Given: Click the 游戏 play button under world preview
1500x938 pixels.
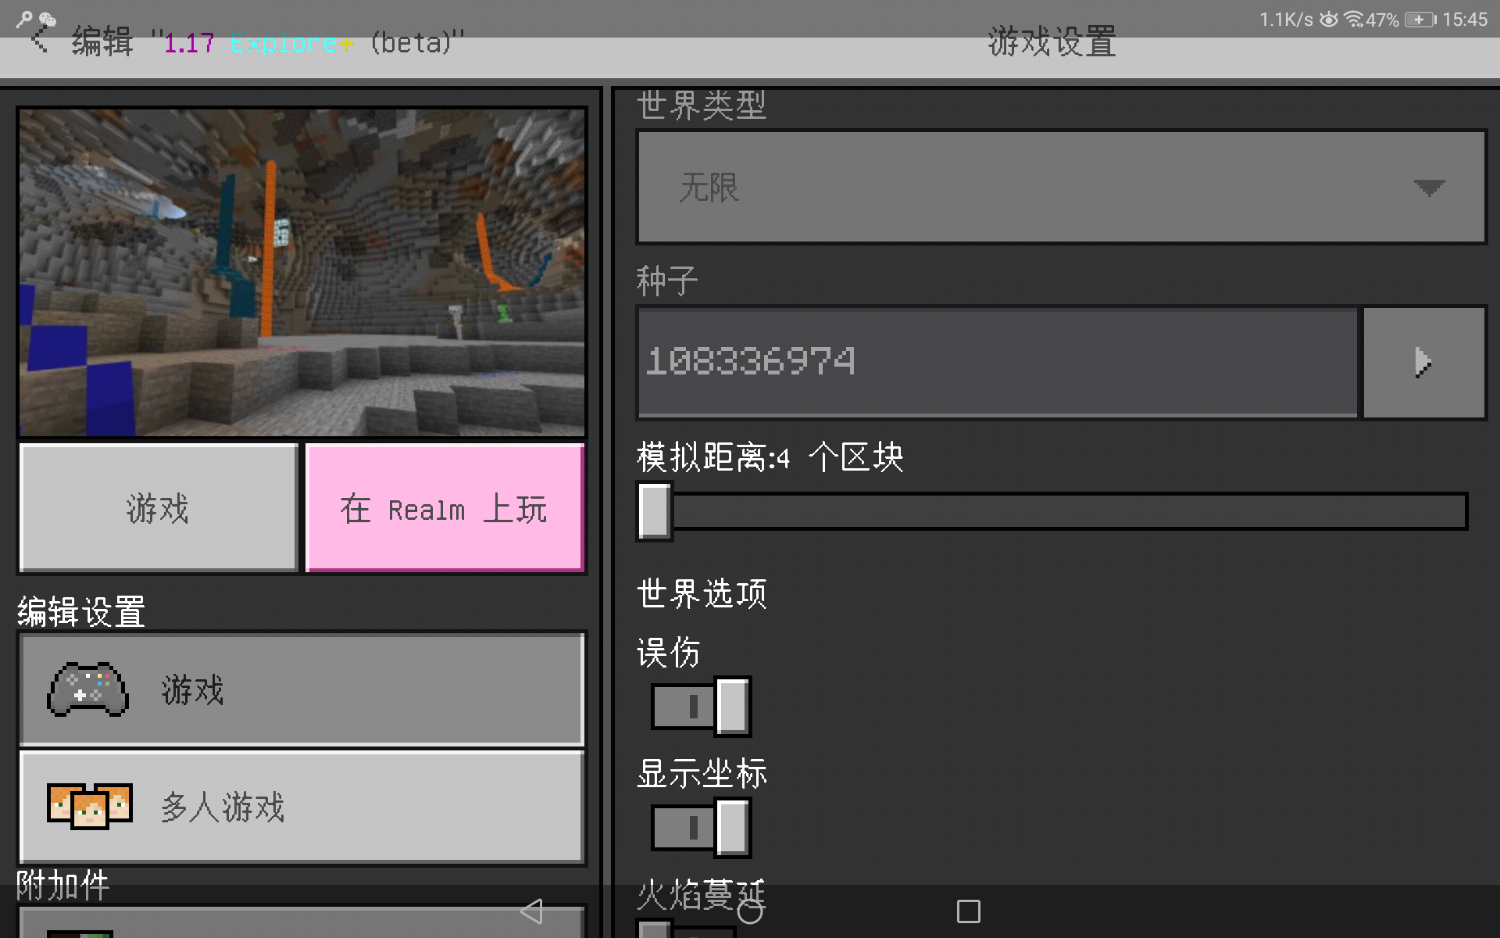Looking at the screenshot, I should click(x=159, y=508).
